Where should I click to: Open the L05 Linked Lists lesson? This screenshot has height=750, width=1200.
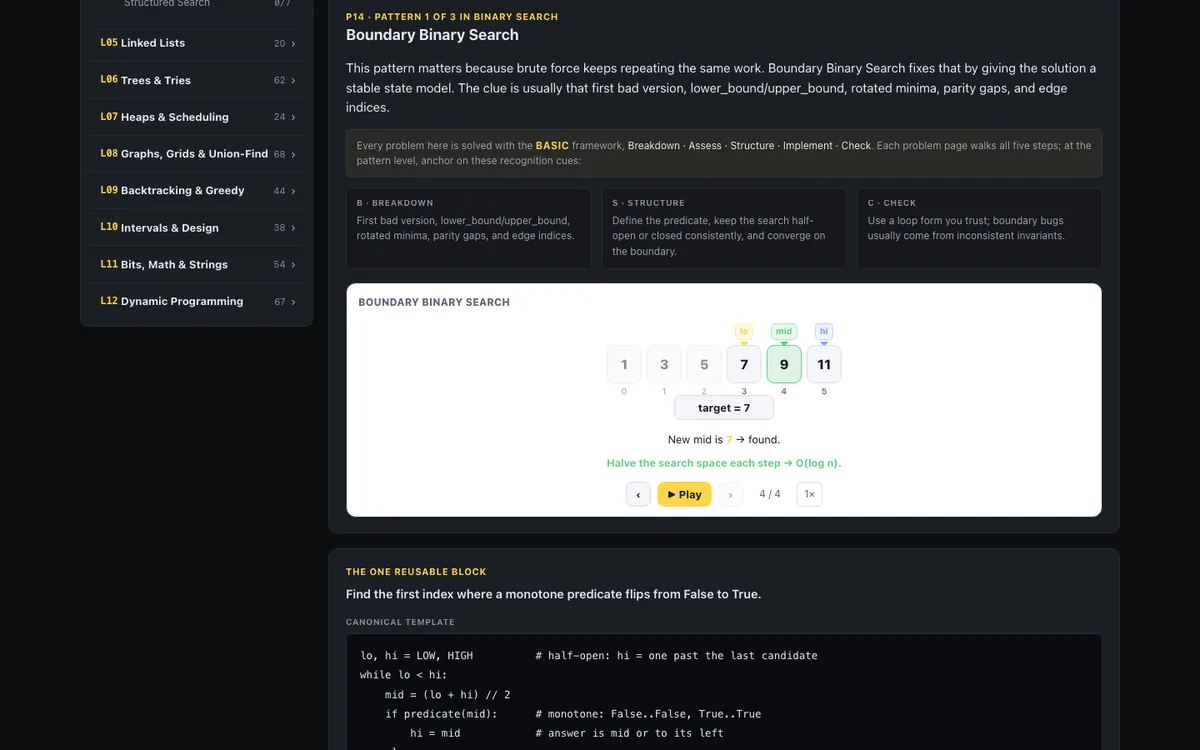[197, 43]
